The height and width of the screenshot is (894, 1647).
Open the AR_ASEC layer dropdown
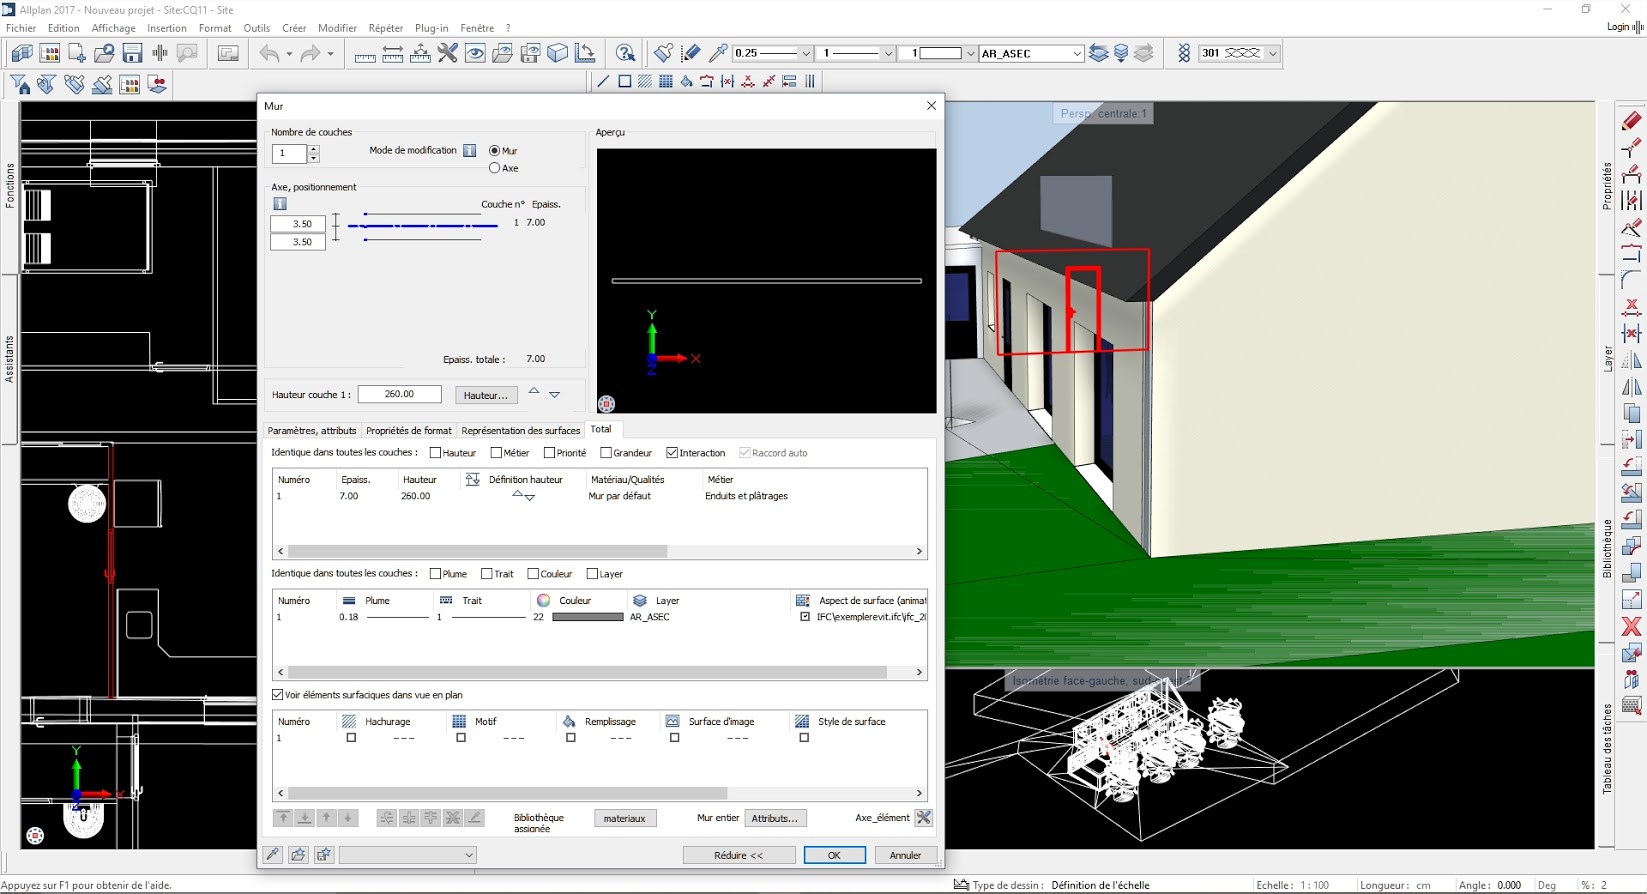pyautogui.click(x=1076, y=54)
